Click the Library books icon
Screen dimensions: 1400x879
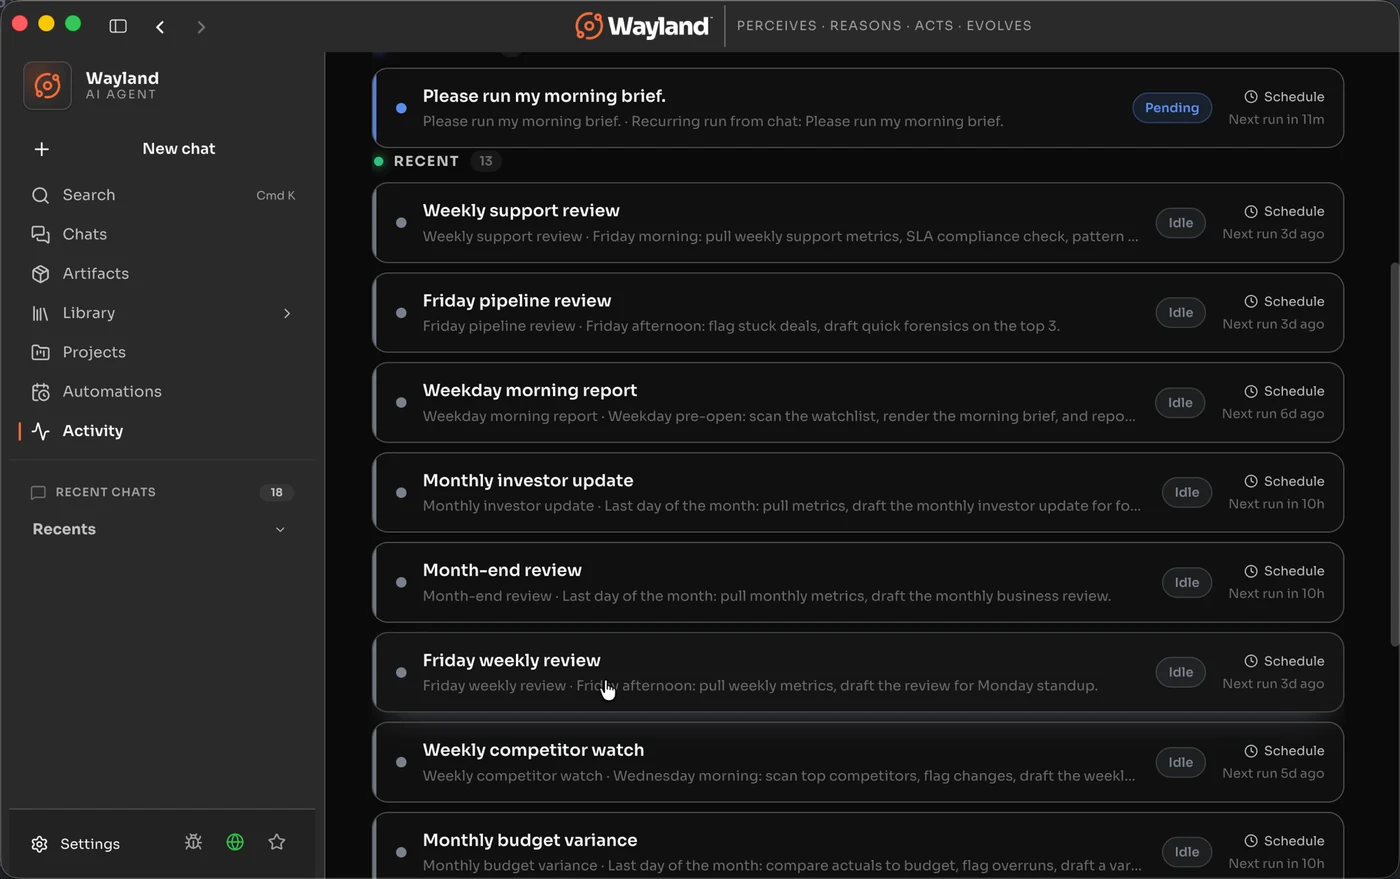[40, 313]
